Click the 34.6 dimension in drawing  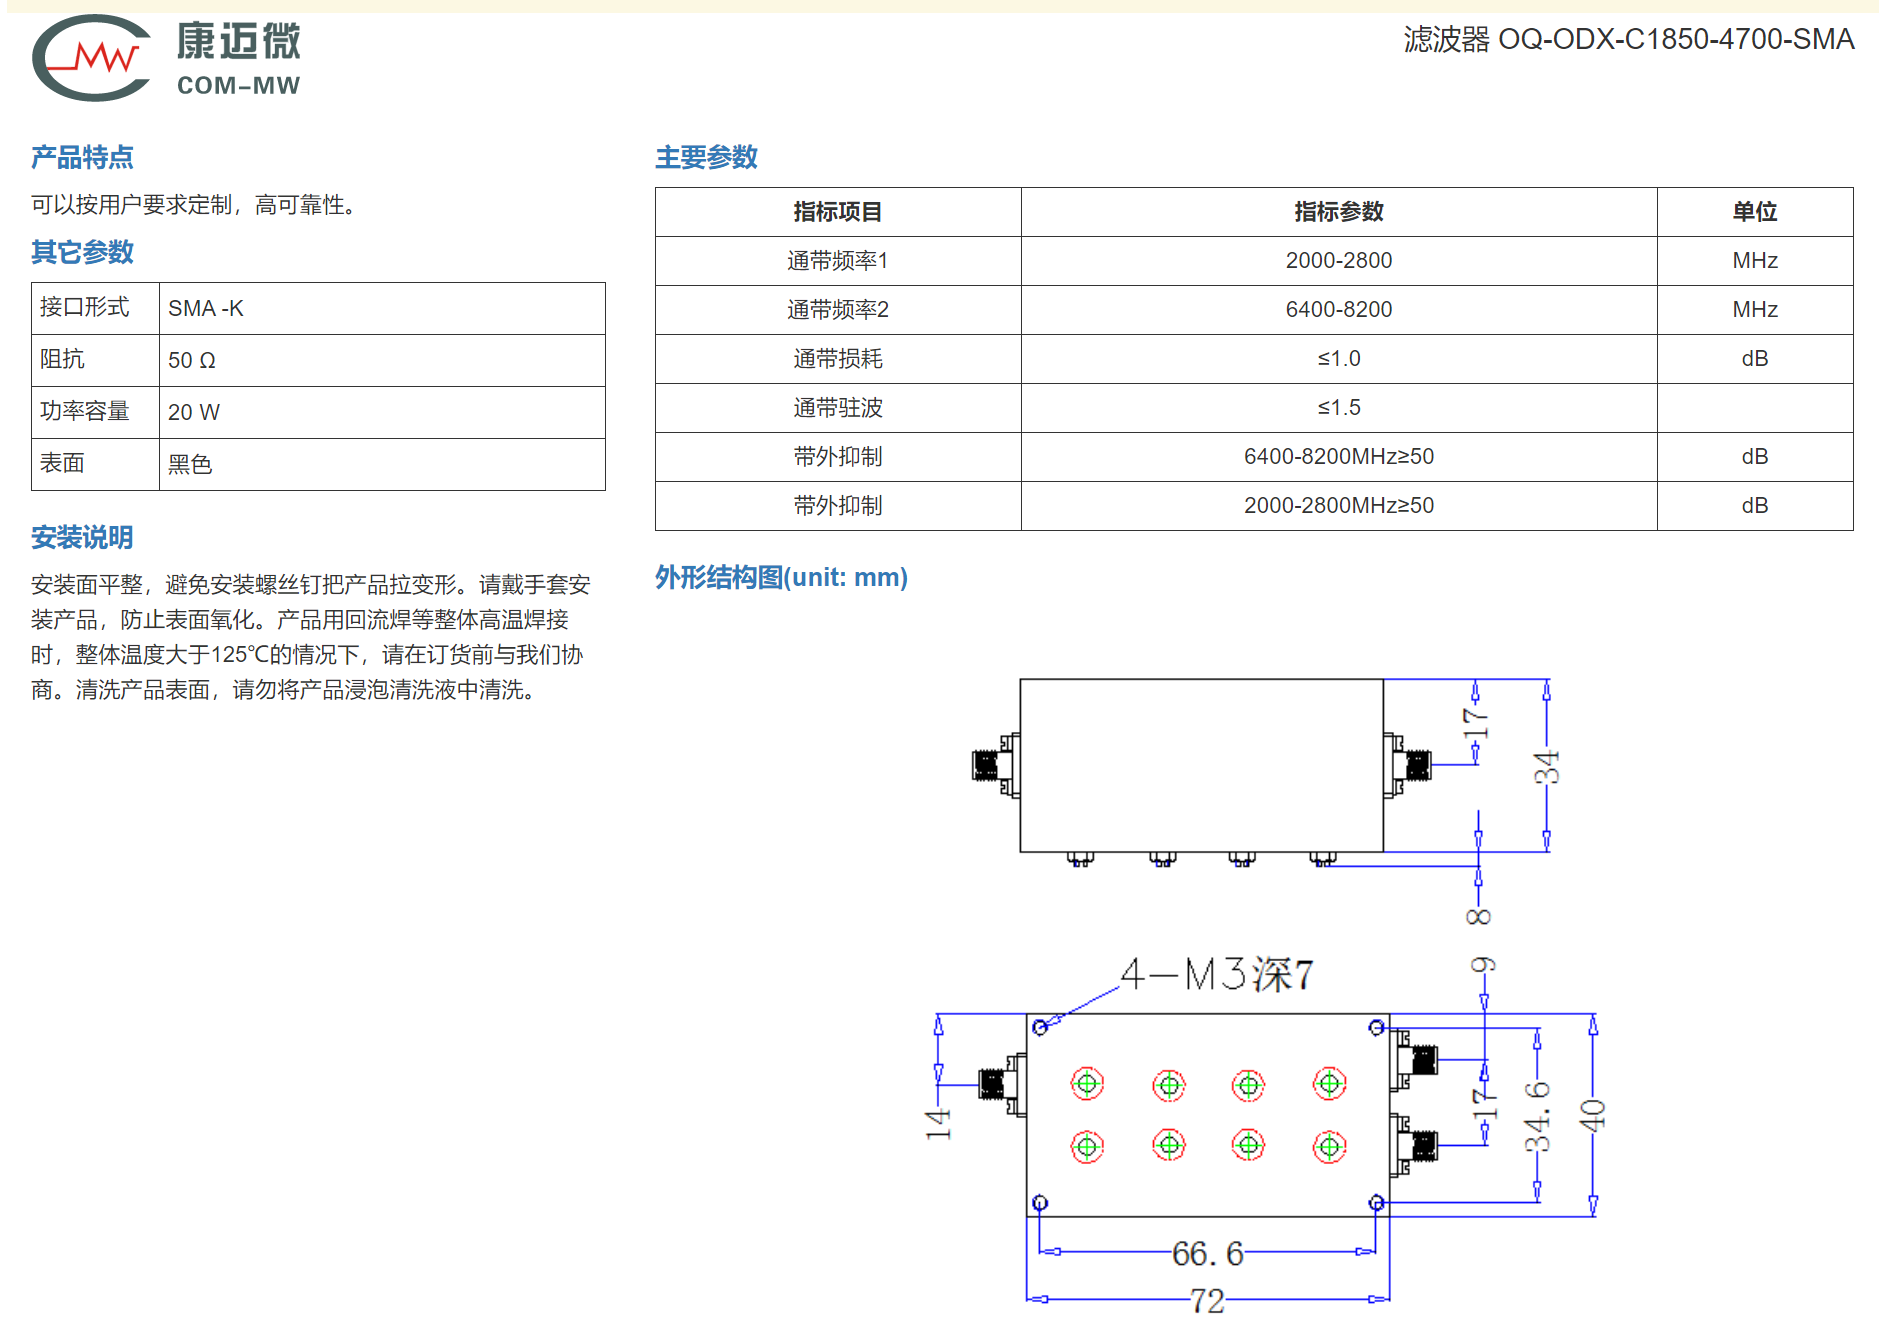[x=1537, y=1116]
